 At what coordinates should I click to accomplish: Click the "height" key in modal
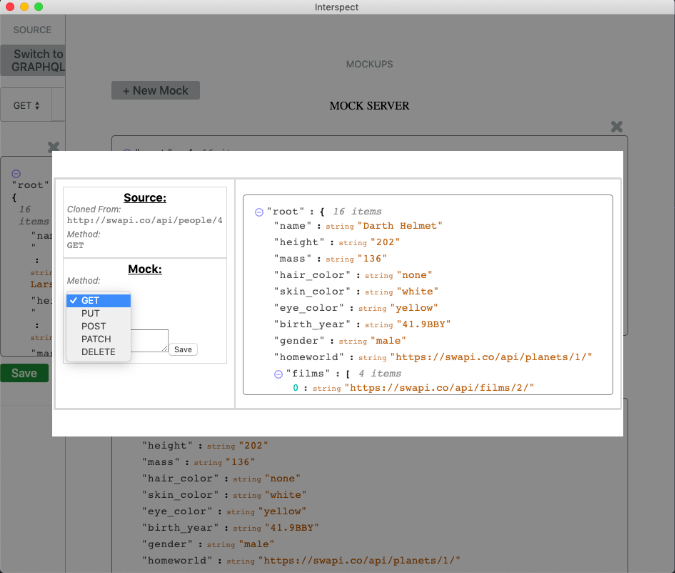pyautogui.click(x=299, y=242)
